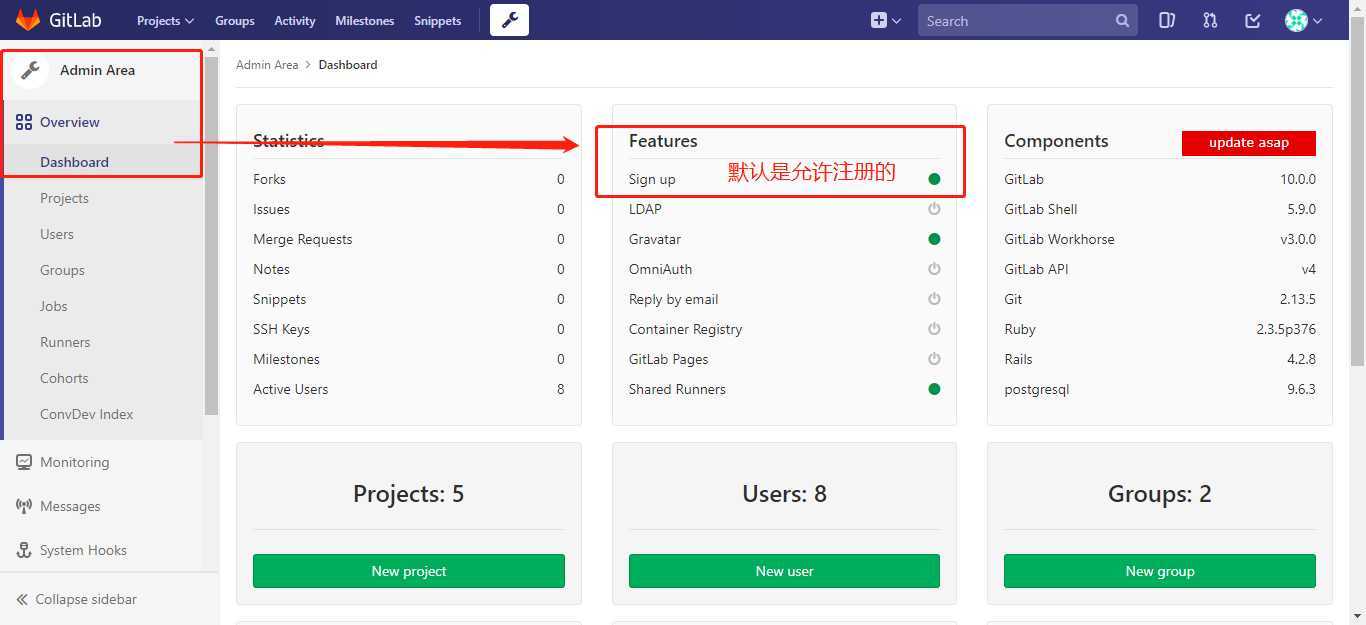Open Snippets in top navigation
The image size is (1366, 625).
(x=438, y=20)
